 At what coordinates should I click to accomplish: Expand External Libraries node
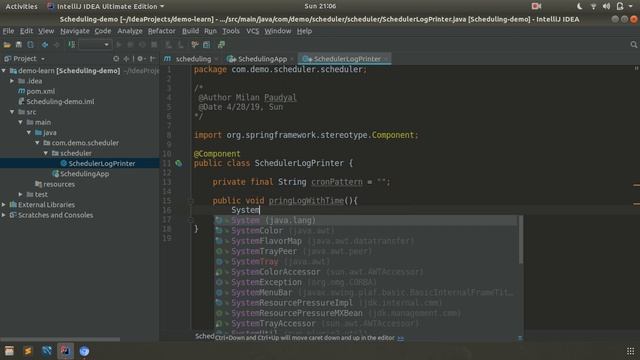point(4,204)
